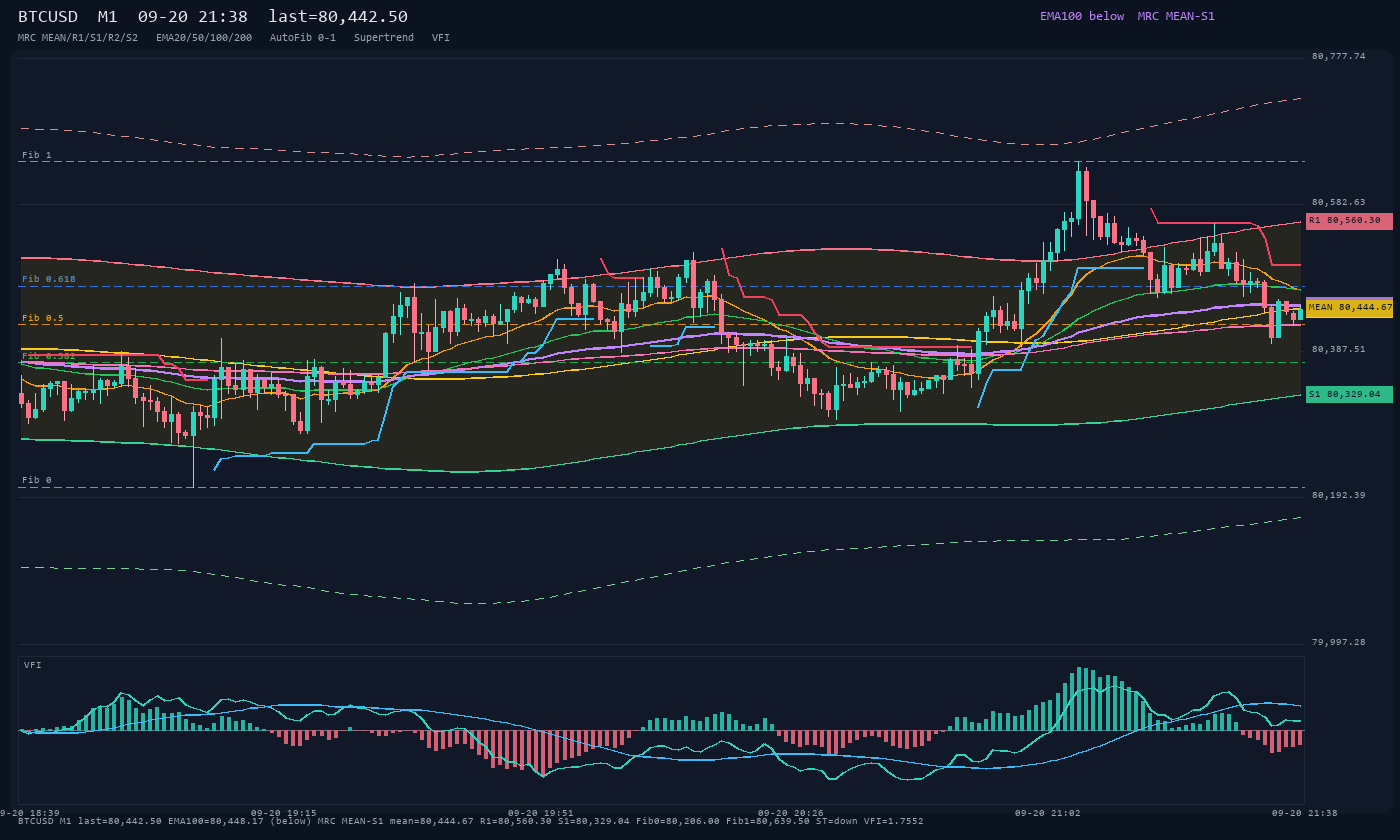Click the Fib 0 level label

click(37, 480)
